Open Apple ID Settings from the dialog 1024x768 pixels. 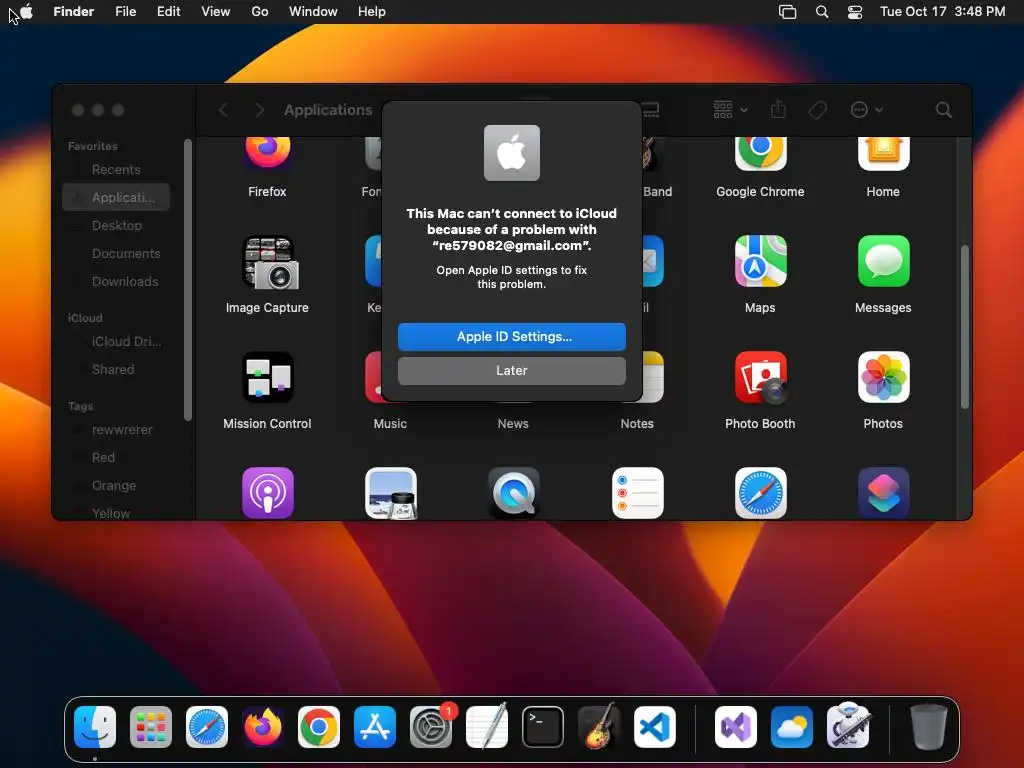pyautogui.click(x=511, y=336)
